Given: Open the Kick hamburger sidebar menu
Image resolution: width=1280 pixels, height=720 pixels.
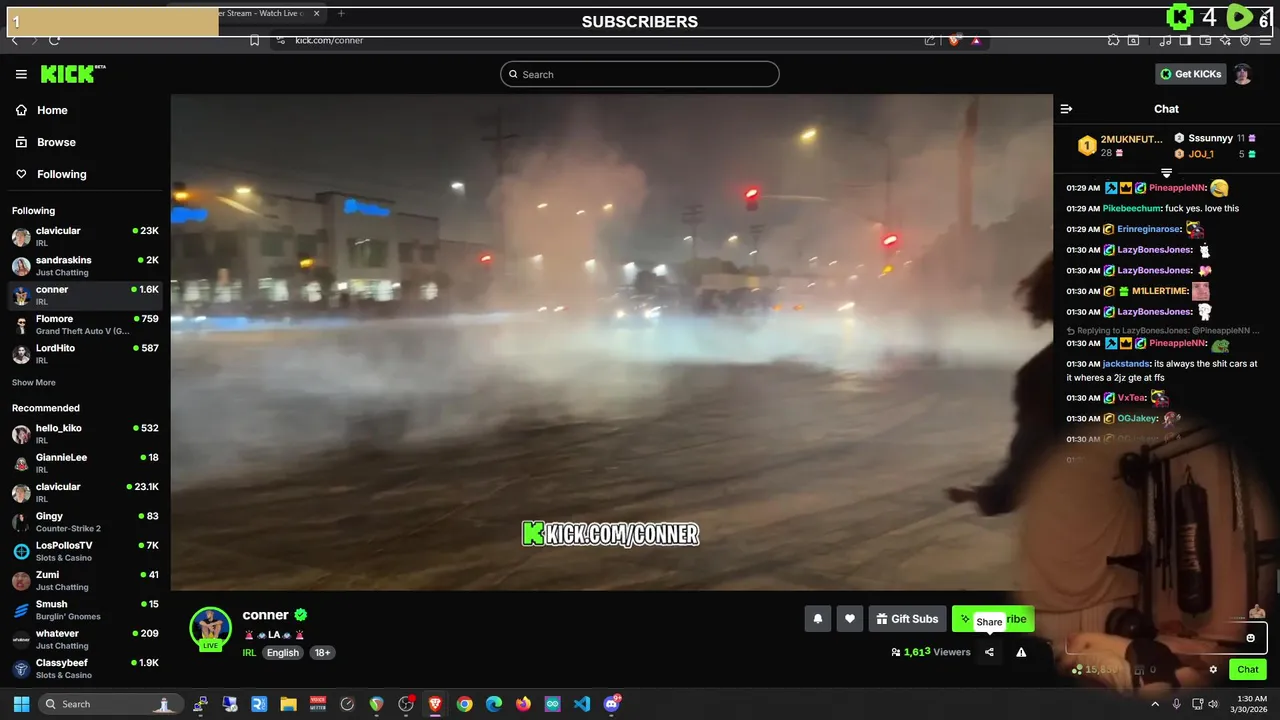Looking at the screenshot, I should tap(21, 74).
